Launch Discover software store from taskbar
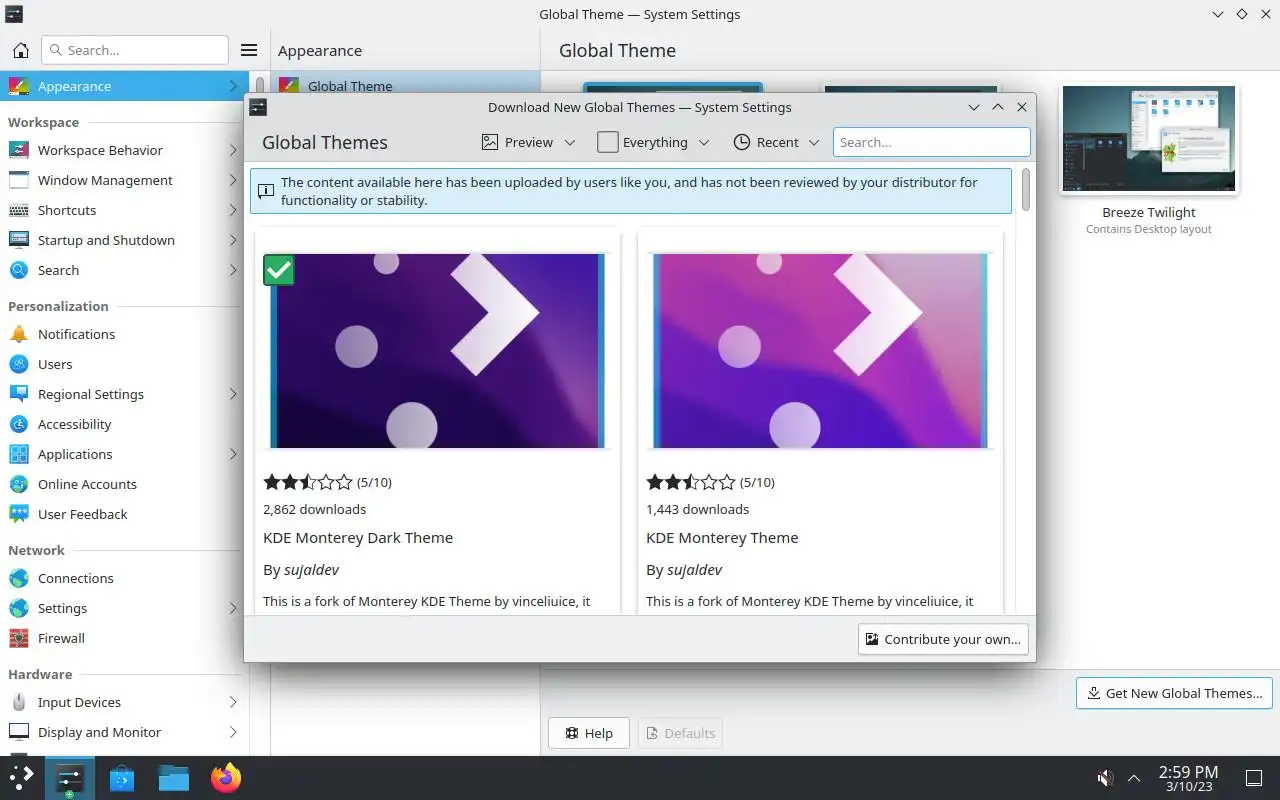The image size is (1280, 800). click(122, 777)
